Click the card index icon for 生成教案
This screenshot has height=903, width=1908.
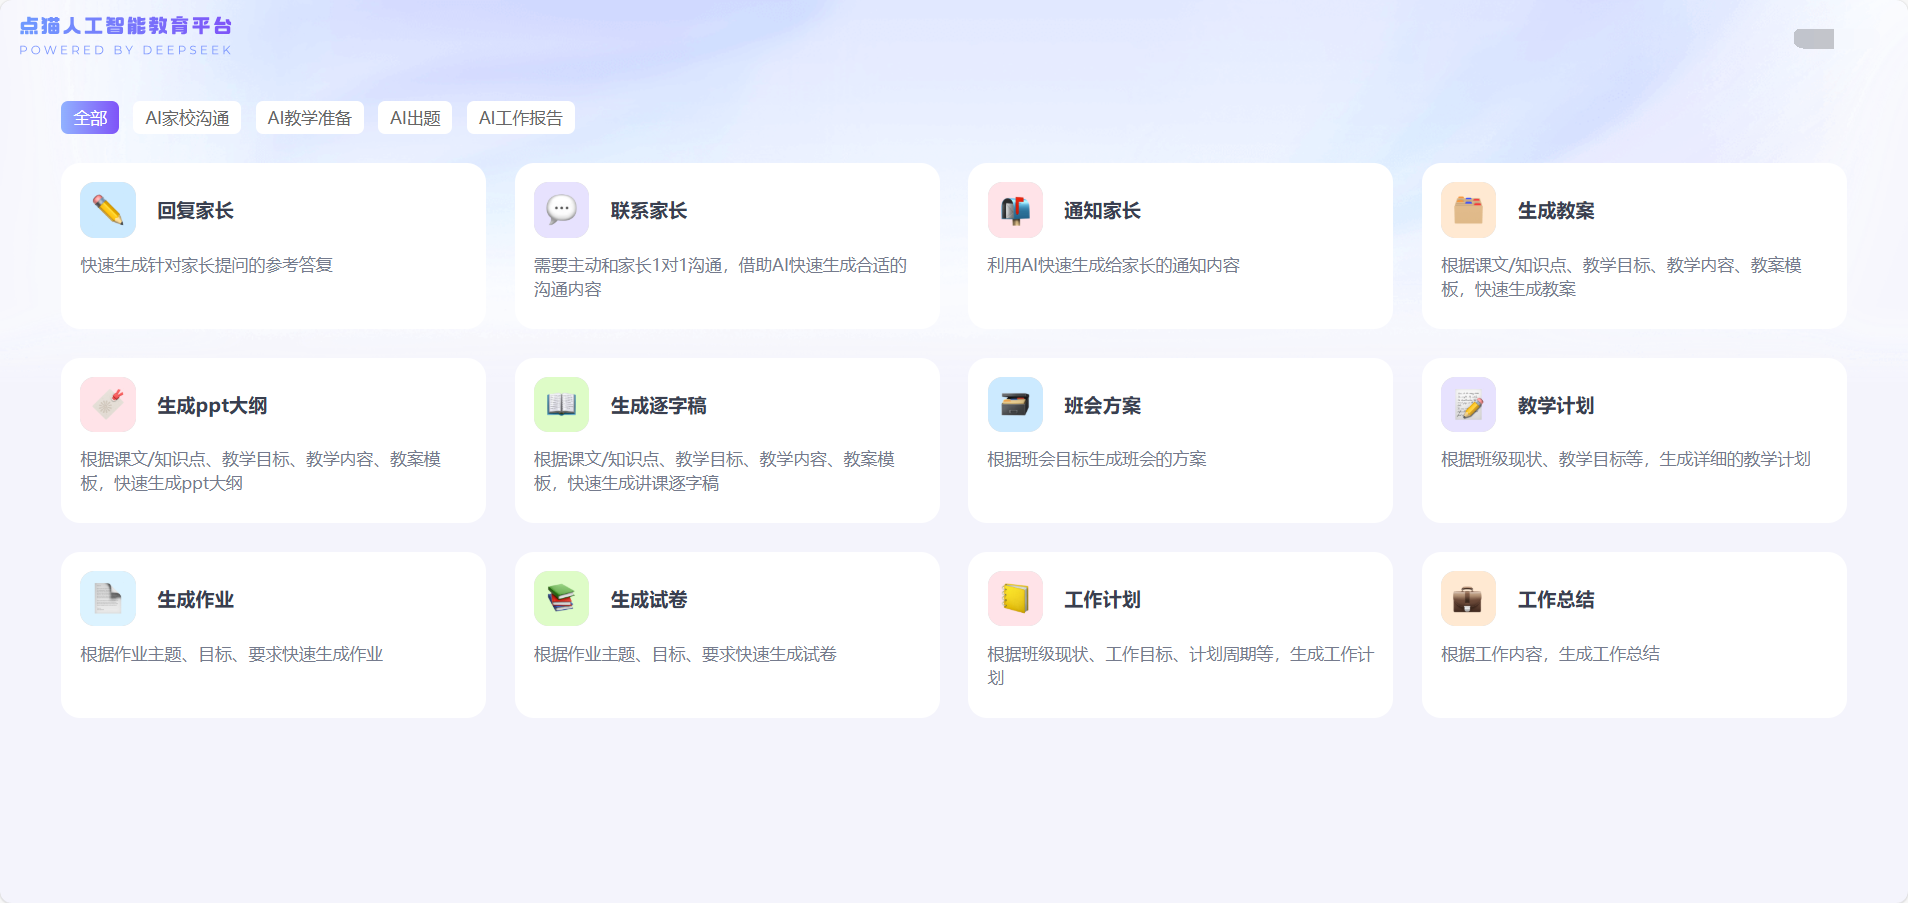click(x=1468, y=210)
